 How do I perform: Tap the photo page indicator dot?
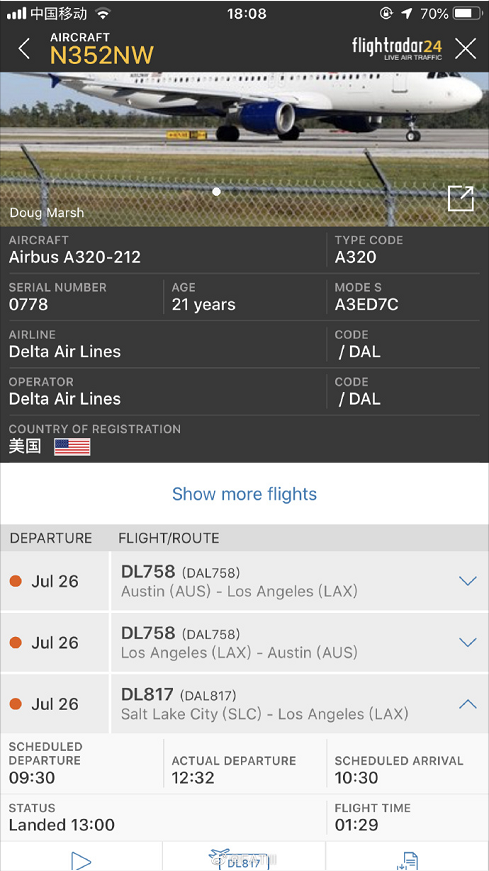[216, 192]
